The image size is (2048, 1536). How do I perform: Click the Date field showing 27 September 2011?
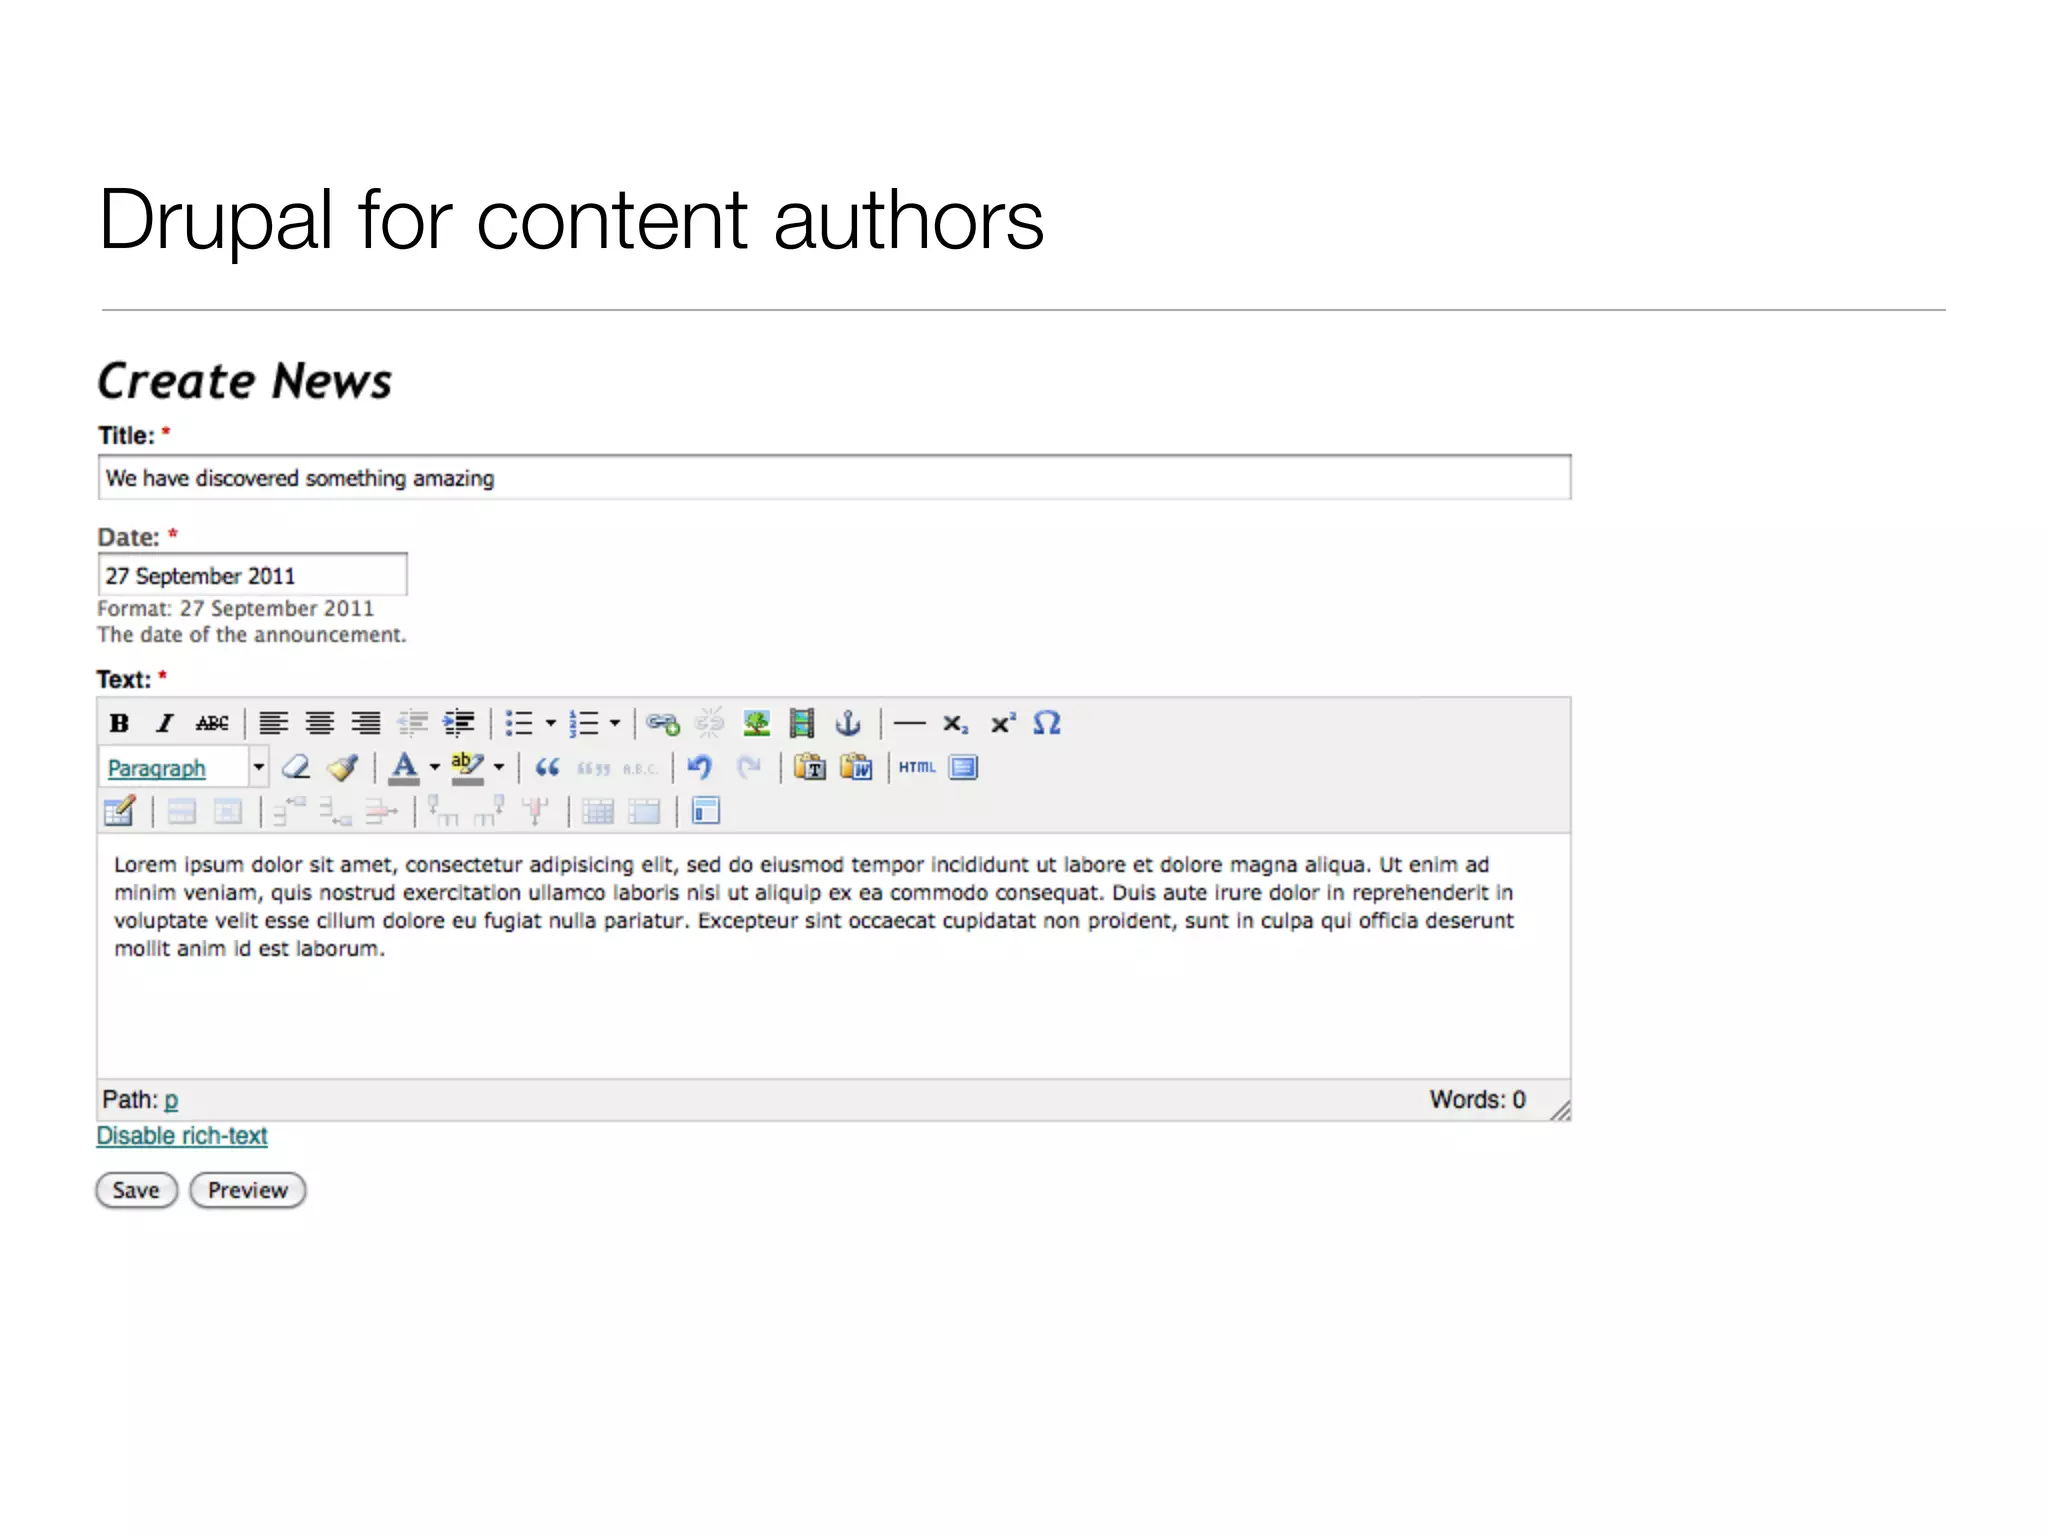click(252, 576)
